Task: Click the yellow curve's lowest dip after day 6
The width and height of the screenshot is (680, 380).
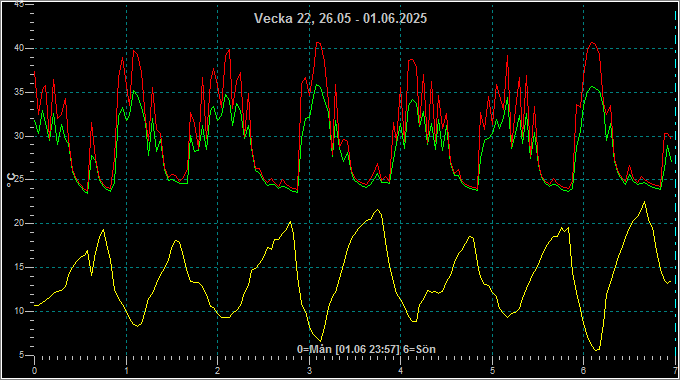Action: click(x=597, y=350)
